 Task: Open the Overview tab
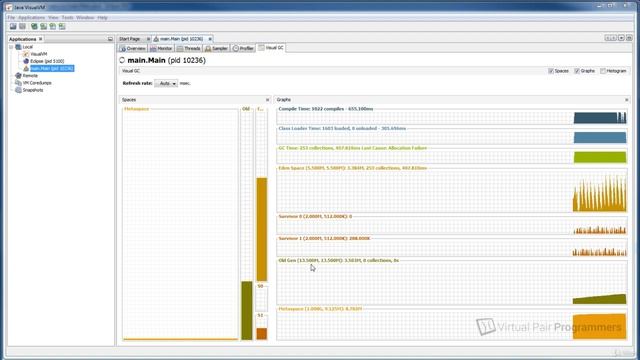[x=133, y=48]
